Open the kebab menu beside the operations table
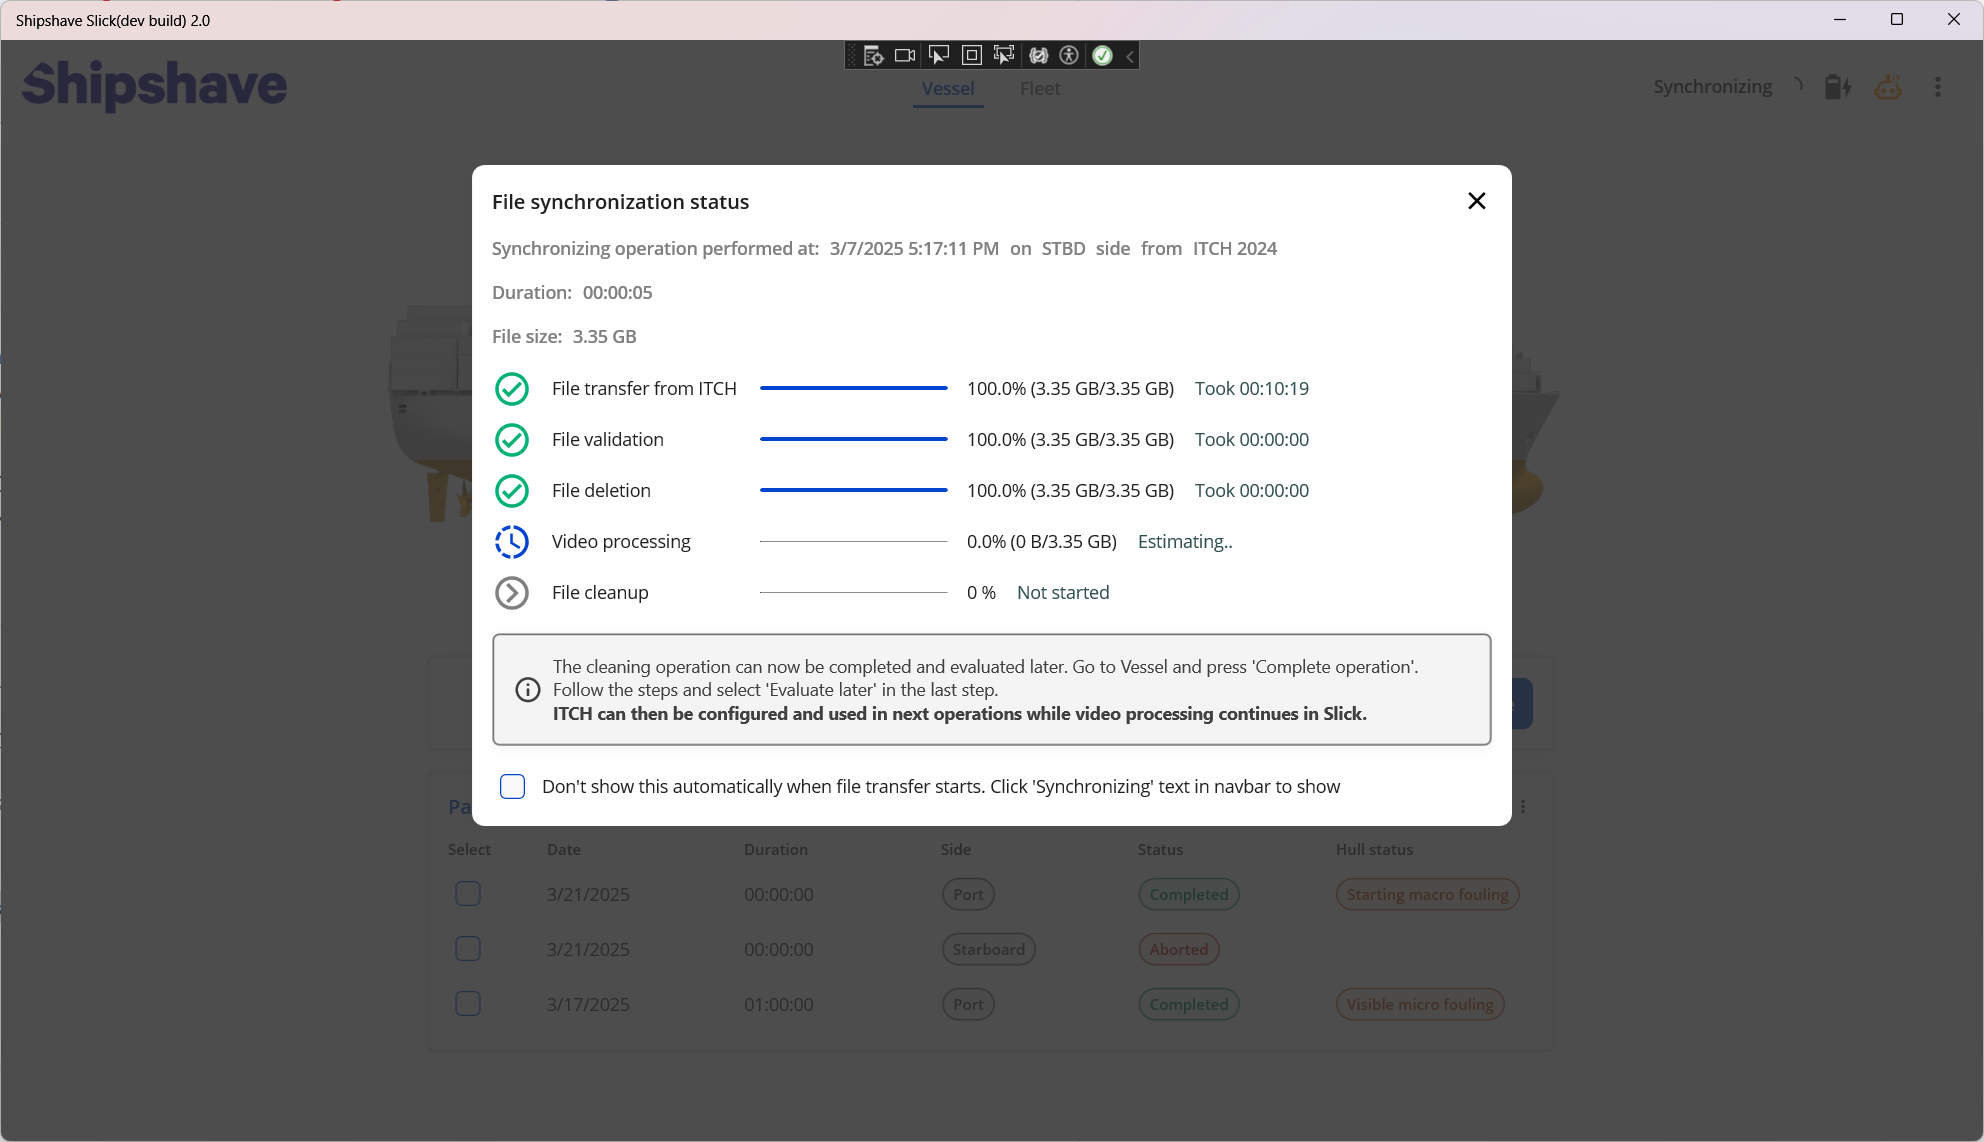 point(1524,806)
